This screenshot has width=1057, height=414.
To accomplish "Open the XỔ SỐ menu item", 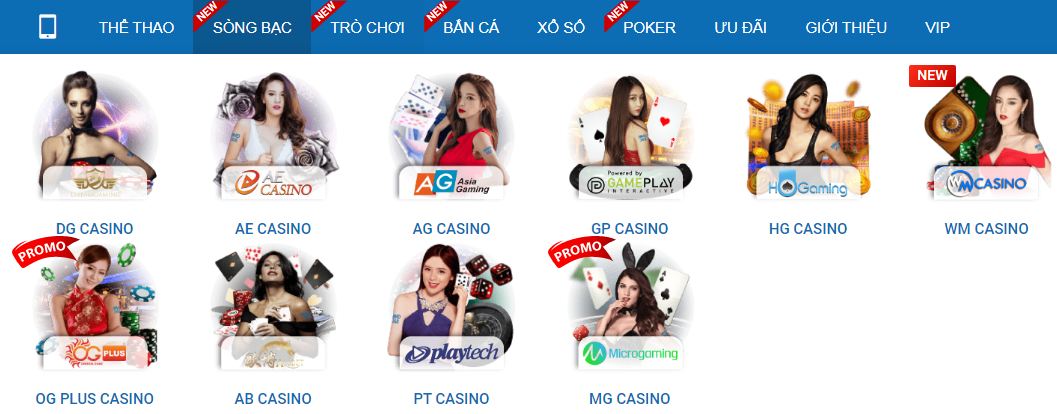I will 561,28.
